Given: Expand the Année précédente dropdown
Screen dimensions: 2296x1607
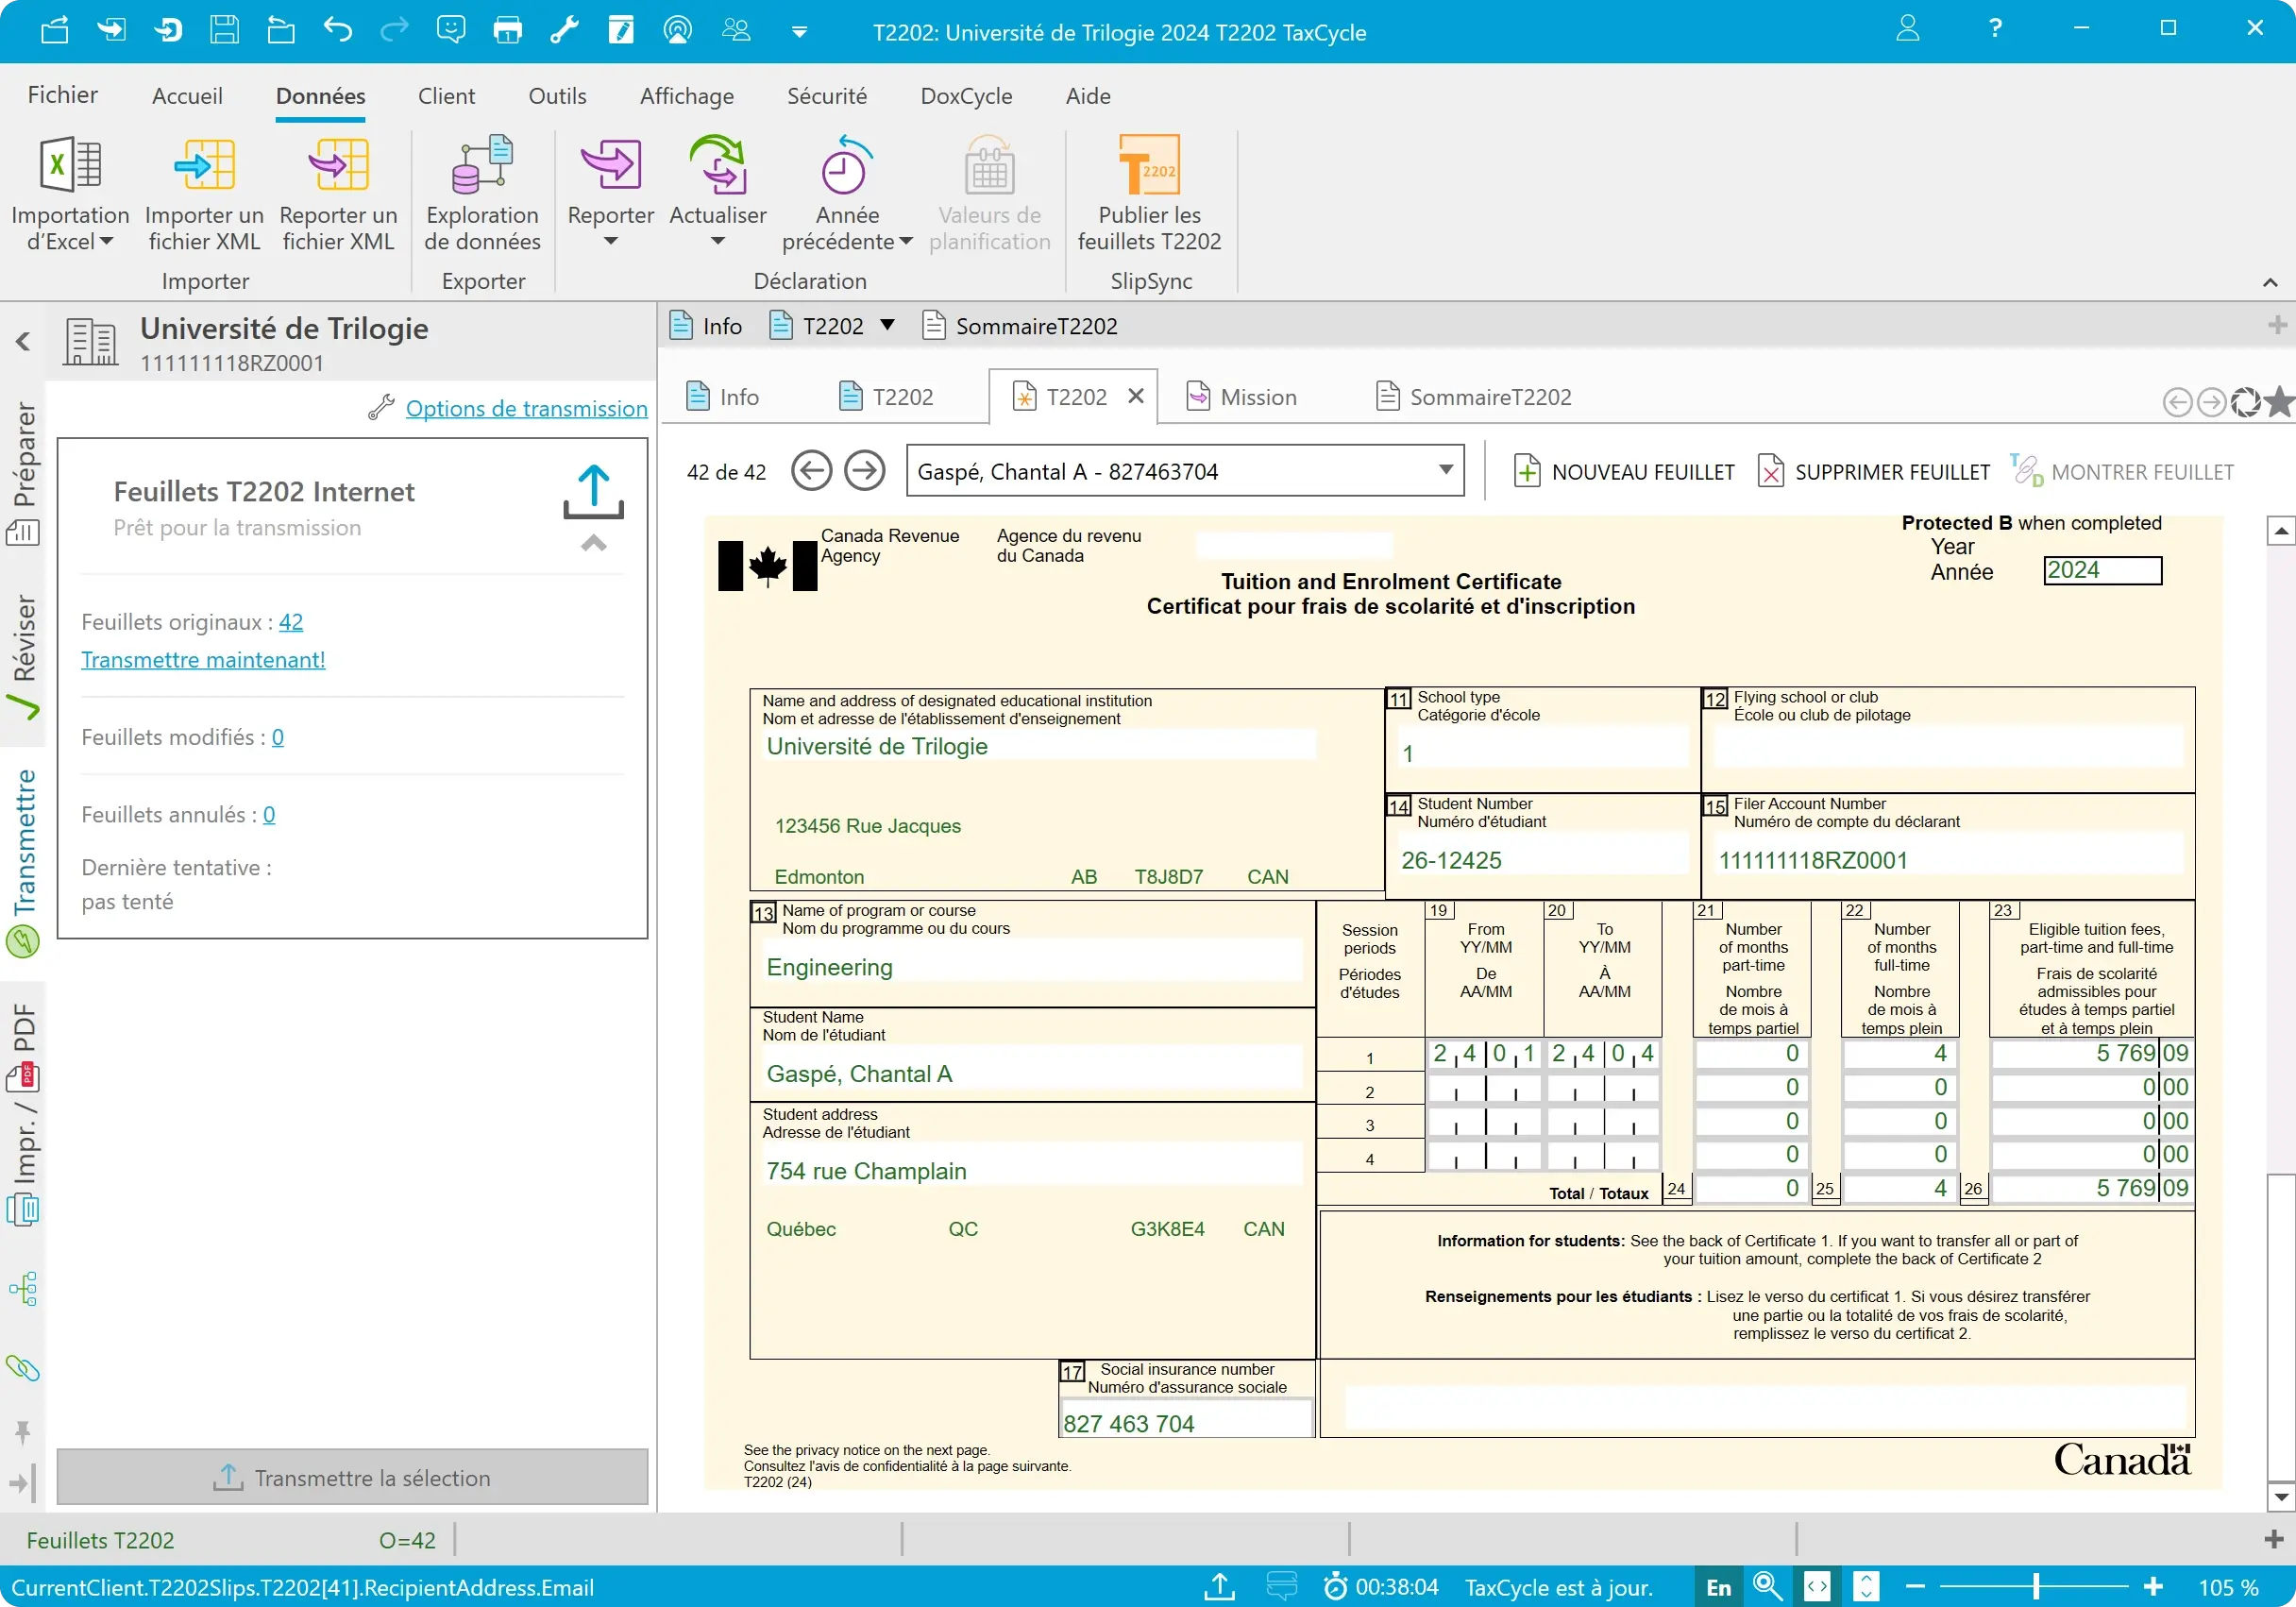Looking at the screenshot, I should coord(906,242).
